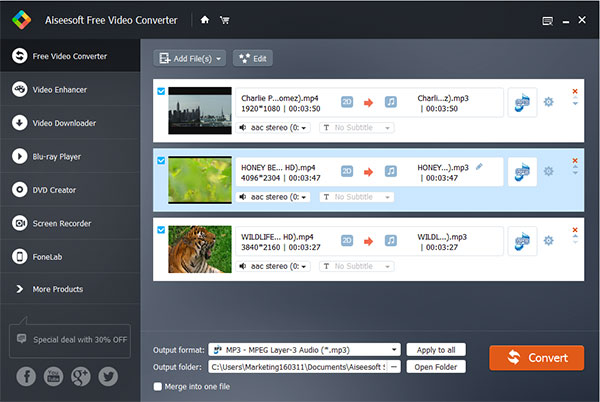Click the Open Folder button
Image resolution: width=600 pixels, height=402 pixels.
tap(436, 367)
